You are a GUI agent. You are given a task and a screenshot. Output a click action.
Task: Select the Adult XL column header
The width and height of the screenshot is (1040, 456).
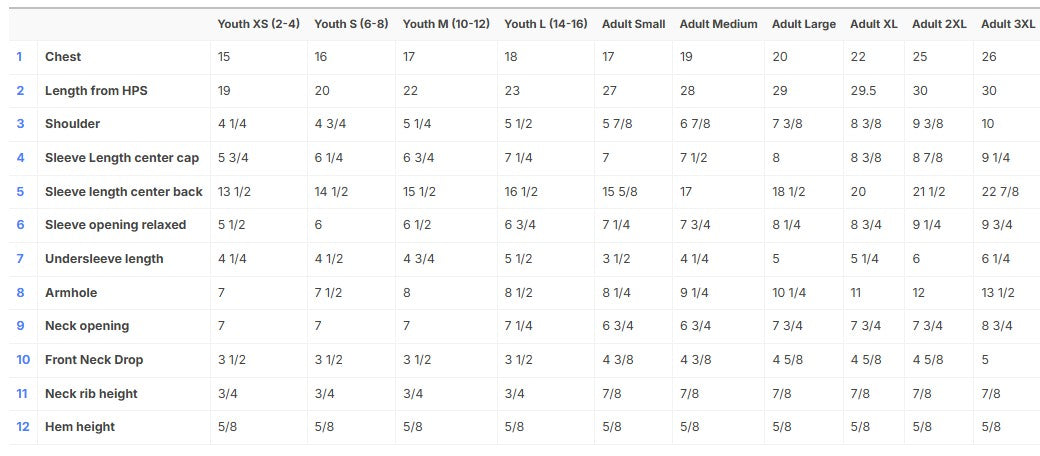[873, 24]
